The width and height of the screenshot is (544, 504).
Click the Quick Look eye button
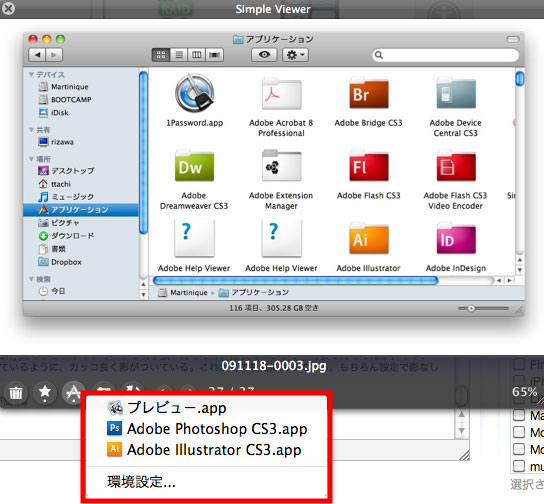tap(264, 55)
